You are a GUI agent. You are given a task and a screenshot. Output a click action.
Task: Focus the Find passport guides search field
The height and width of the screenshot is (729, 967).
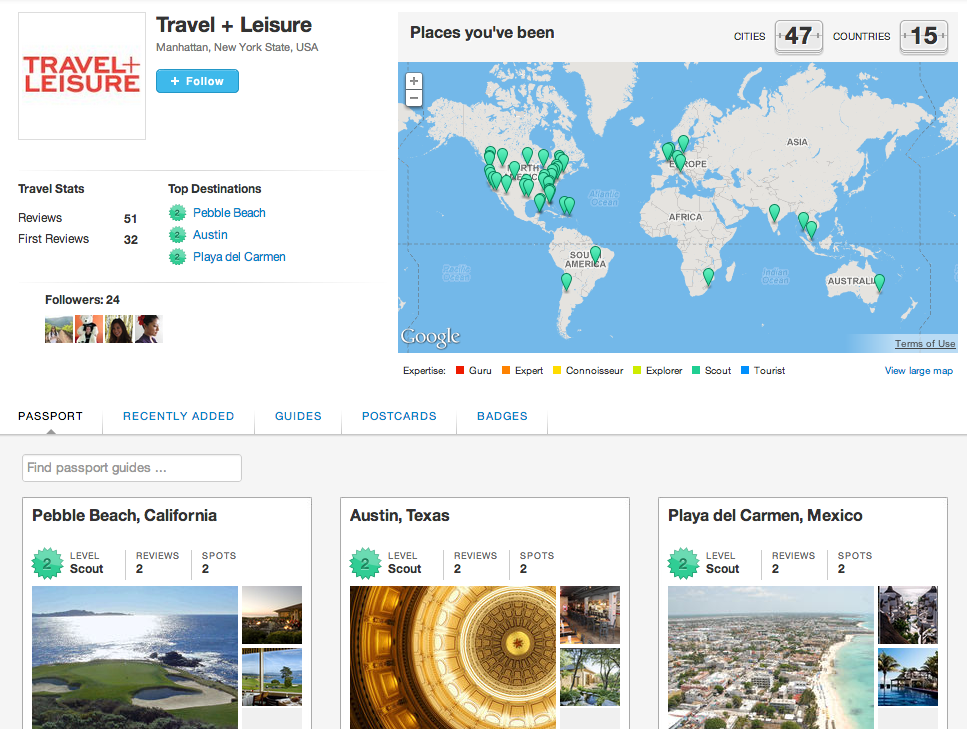(132, 468)
